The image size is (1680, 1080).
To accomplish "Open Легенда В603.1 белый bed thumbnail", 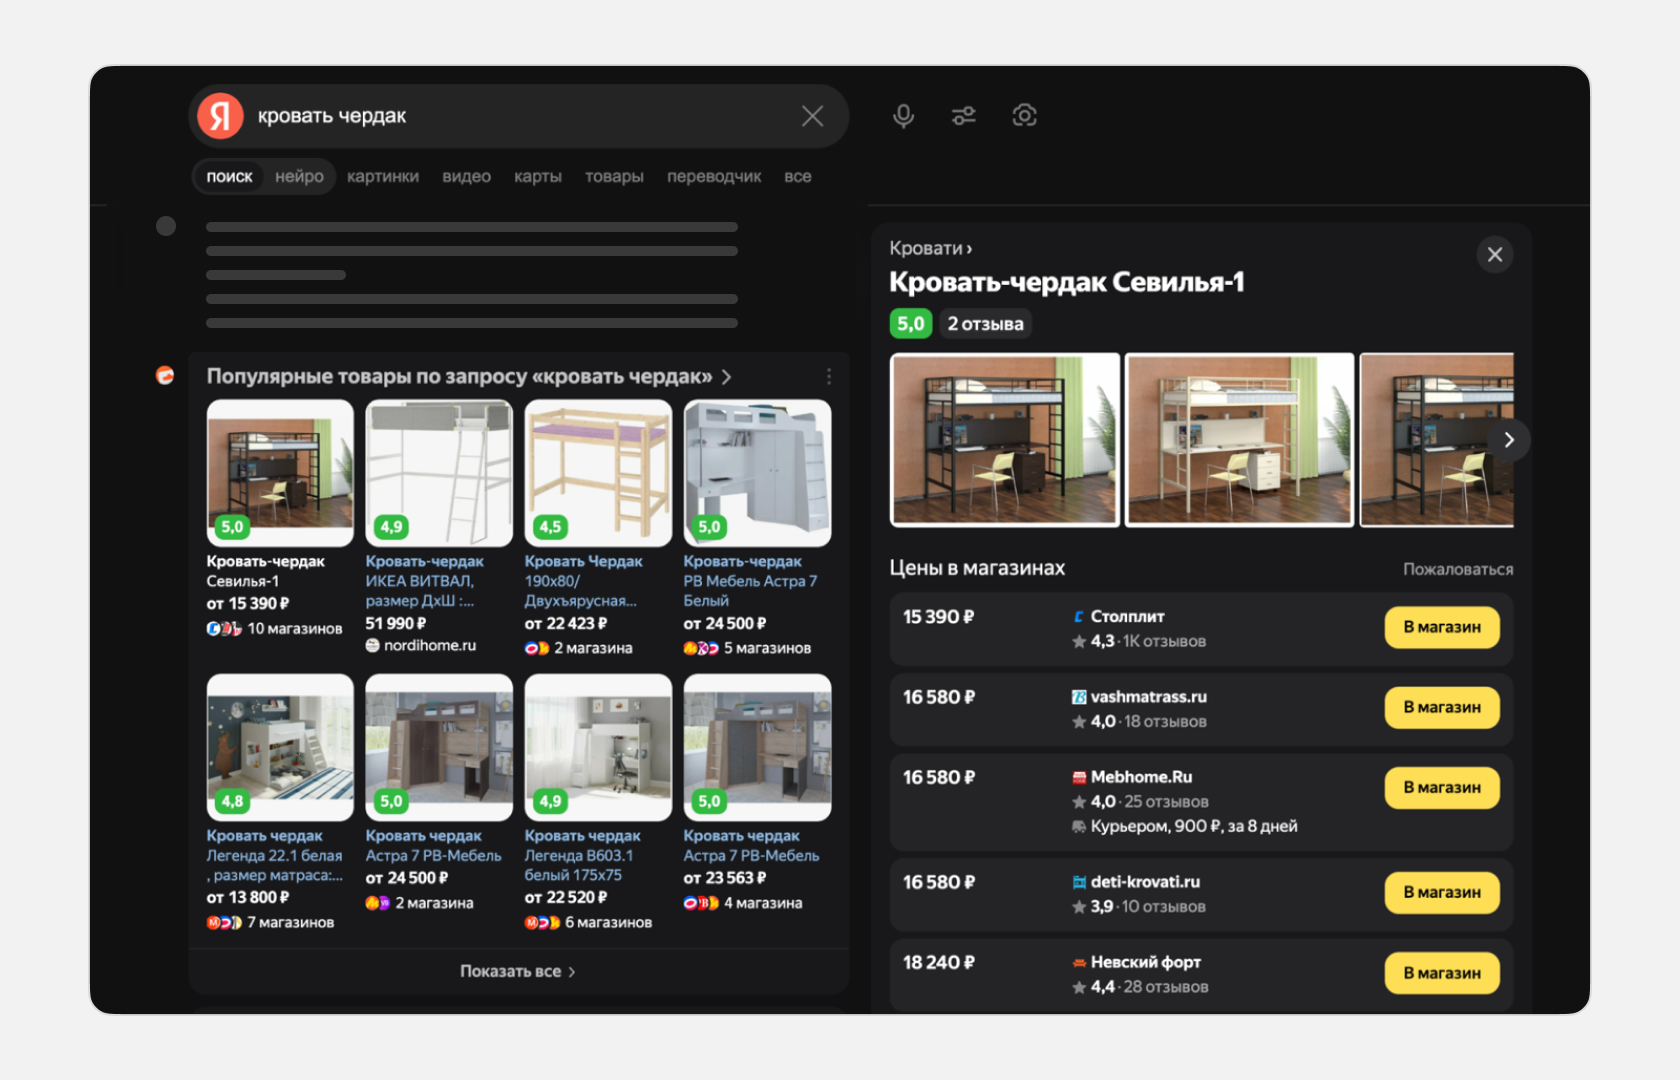I will pyautogui.click(x=598, y=747).
